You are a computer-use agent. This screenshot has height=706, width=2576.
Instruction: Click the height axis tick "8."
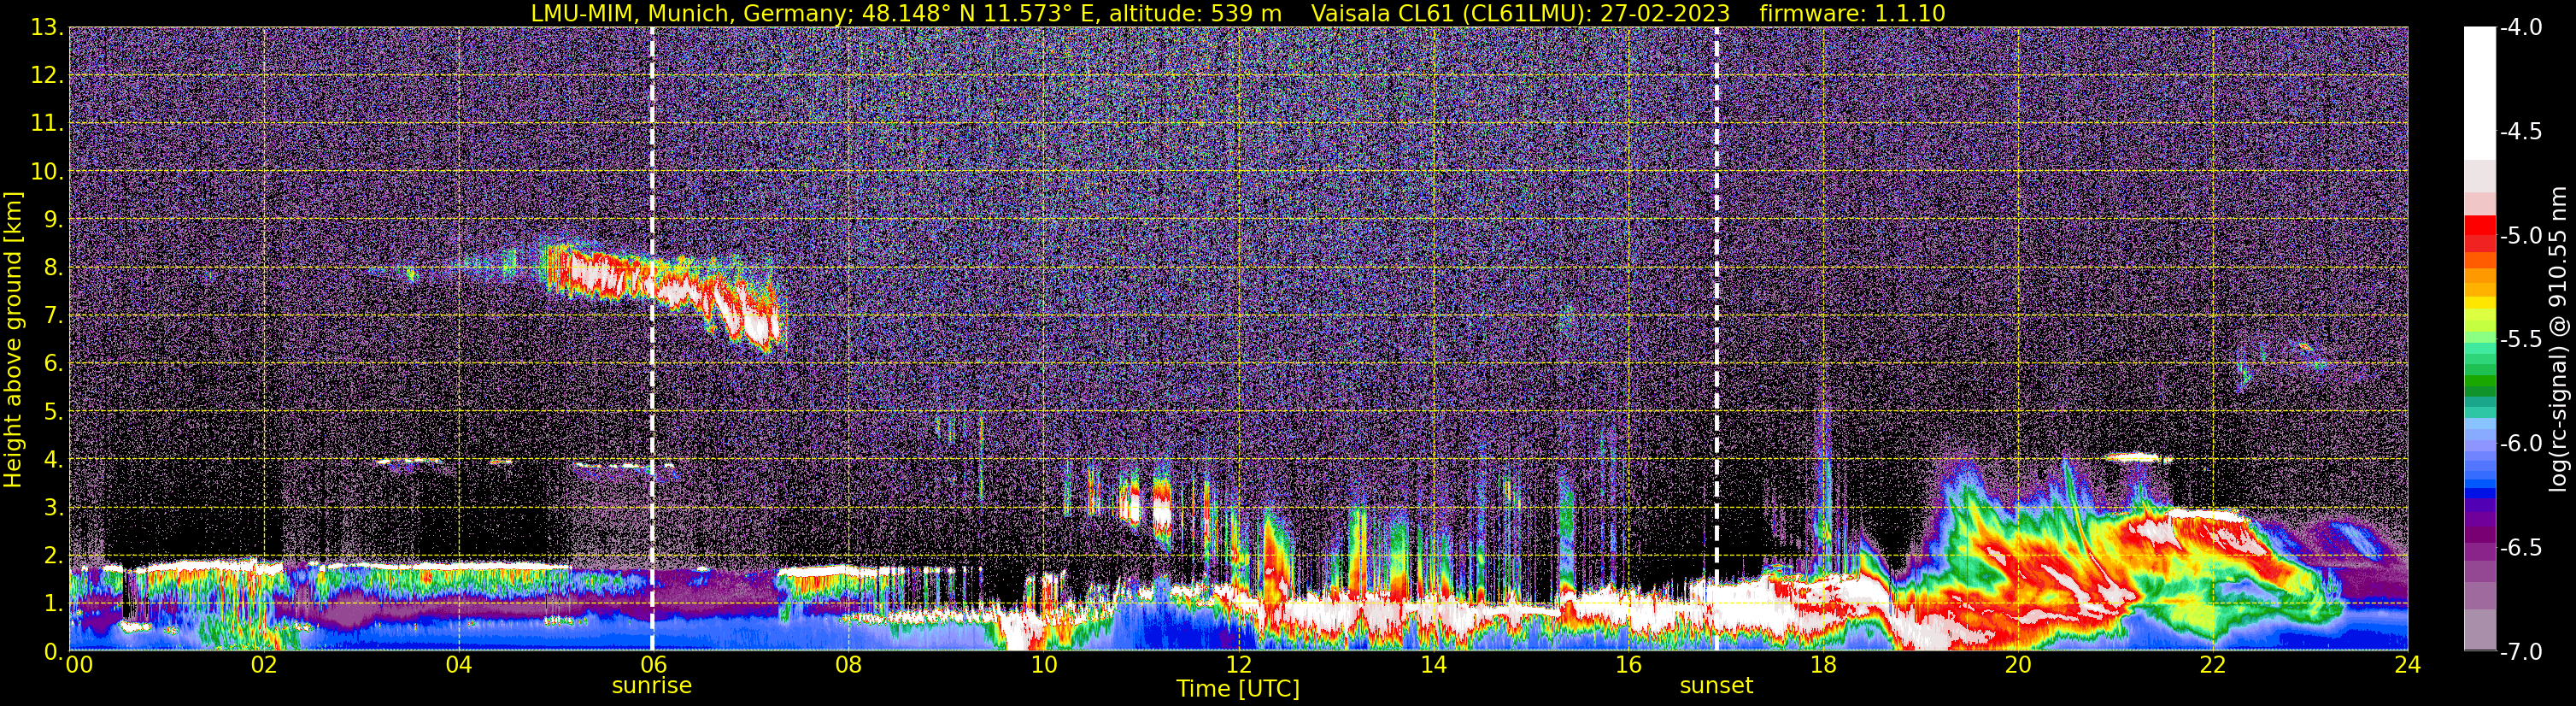(53, 268)
